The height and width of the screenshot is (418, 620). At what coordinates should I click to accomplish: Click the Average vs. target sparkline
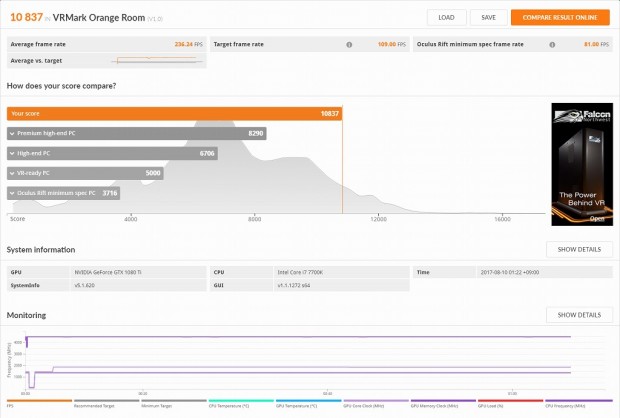point(157,61)
